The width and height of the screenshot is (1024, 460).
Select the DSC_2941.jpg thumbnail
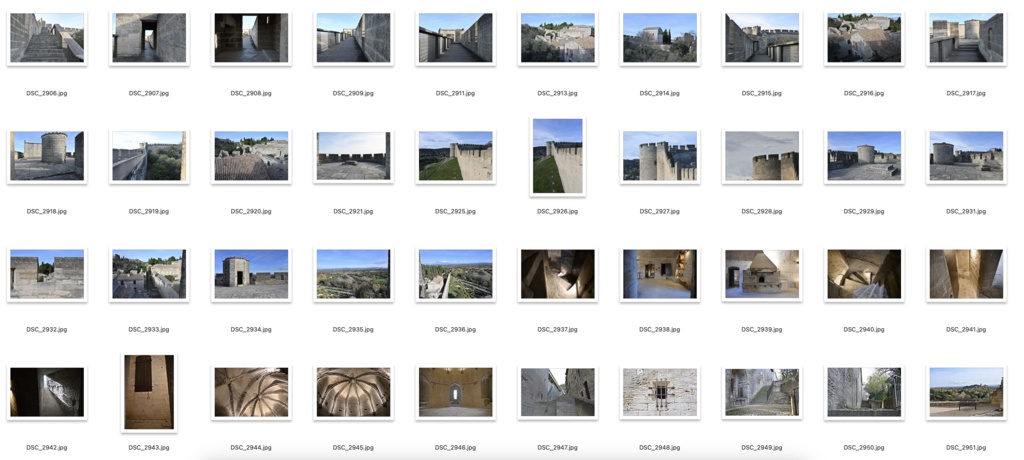(967, 274)
